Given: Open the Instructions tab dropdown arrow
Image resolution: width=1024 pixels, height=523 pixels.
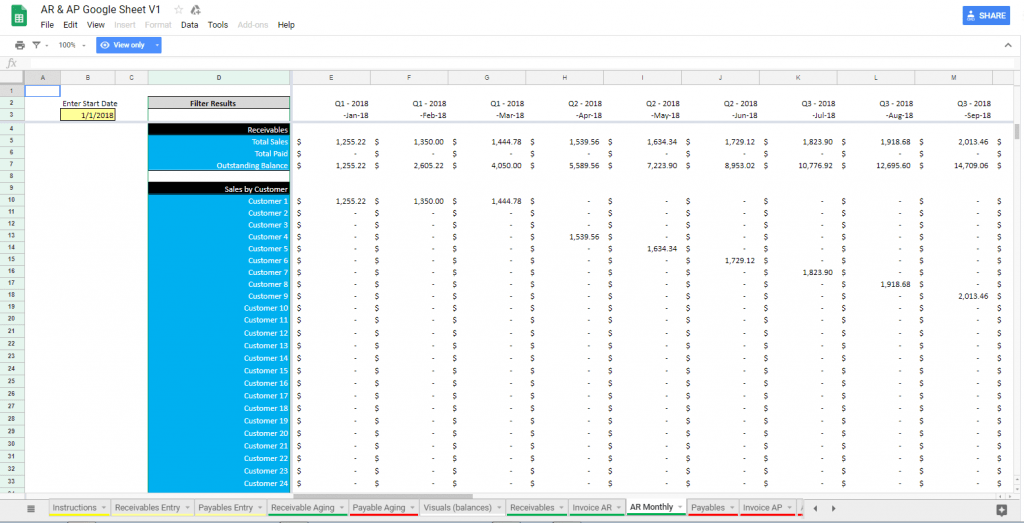Looking at the screenshot, I should tap(103, 507).
